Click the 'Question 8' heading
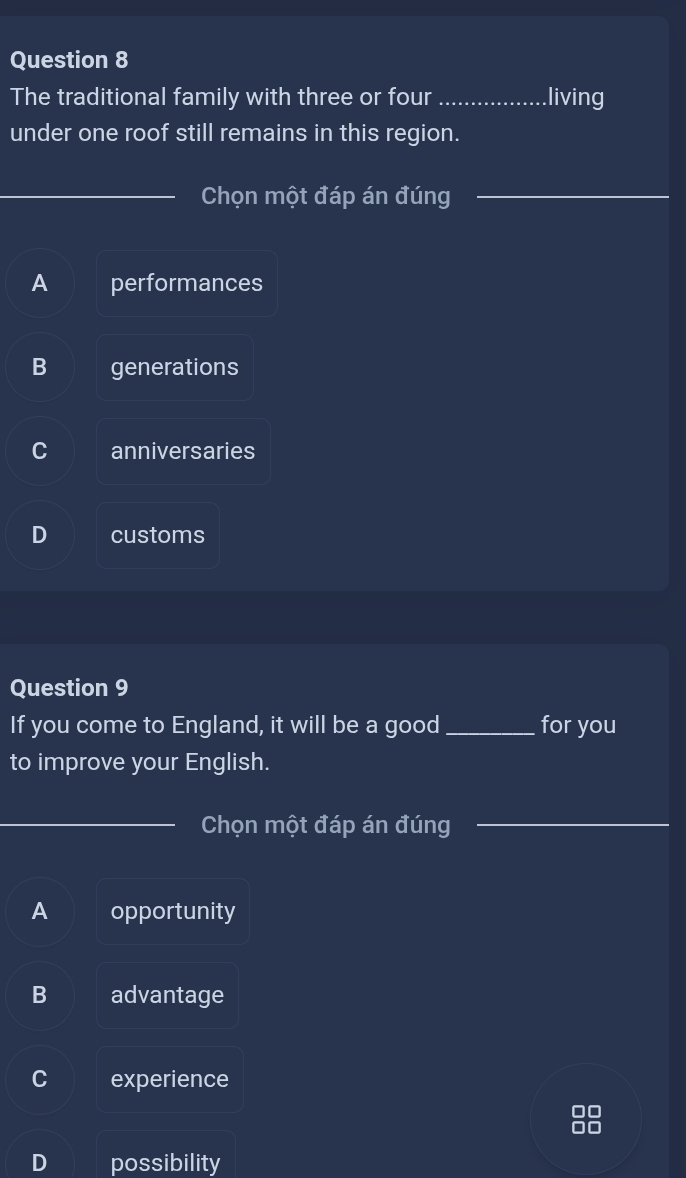The height and width of the screenshot is (1178, 686). click(69, 60)
